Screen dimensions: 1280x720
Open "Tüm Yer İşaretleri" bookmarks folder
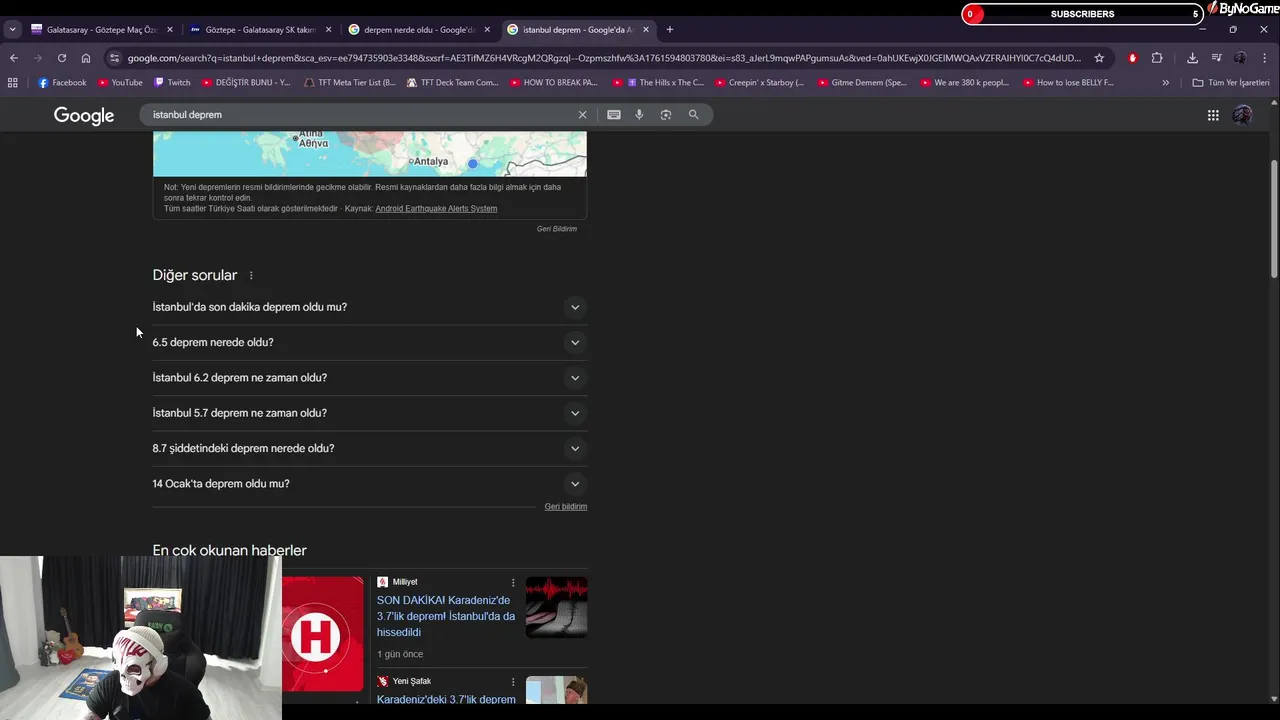coord(1230,83)
